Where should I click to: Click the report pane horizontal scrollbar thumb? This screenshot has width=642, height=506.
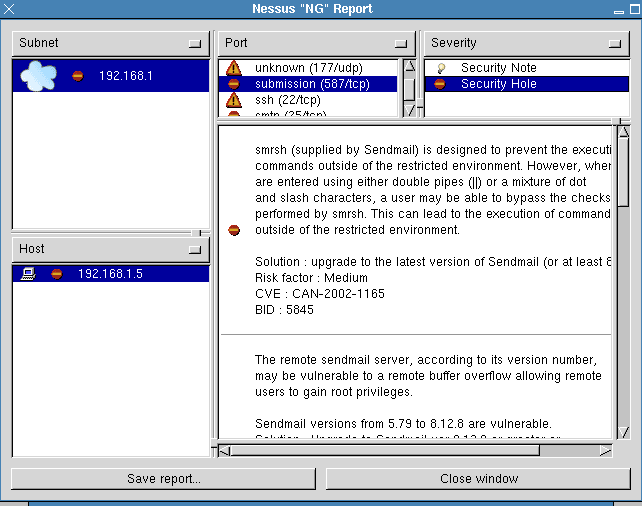tap(385, 451)
